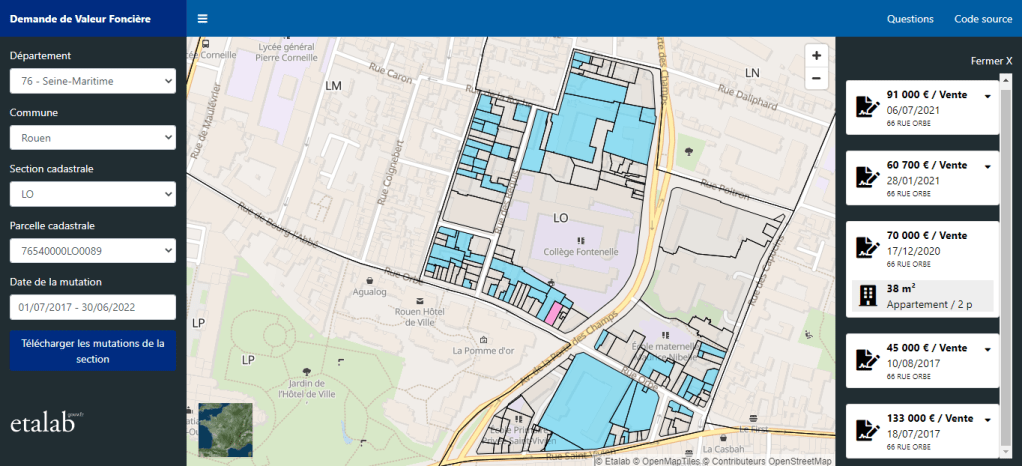Close the results panel with Fermer X
The width and height of the screenshot is (1022, 466).
[x=991, y=61]
